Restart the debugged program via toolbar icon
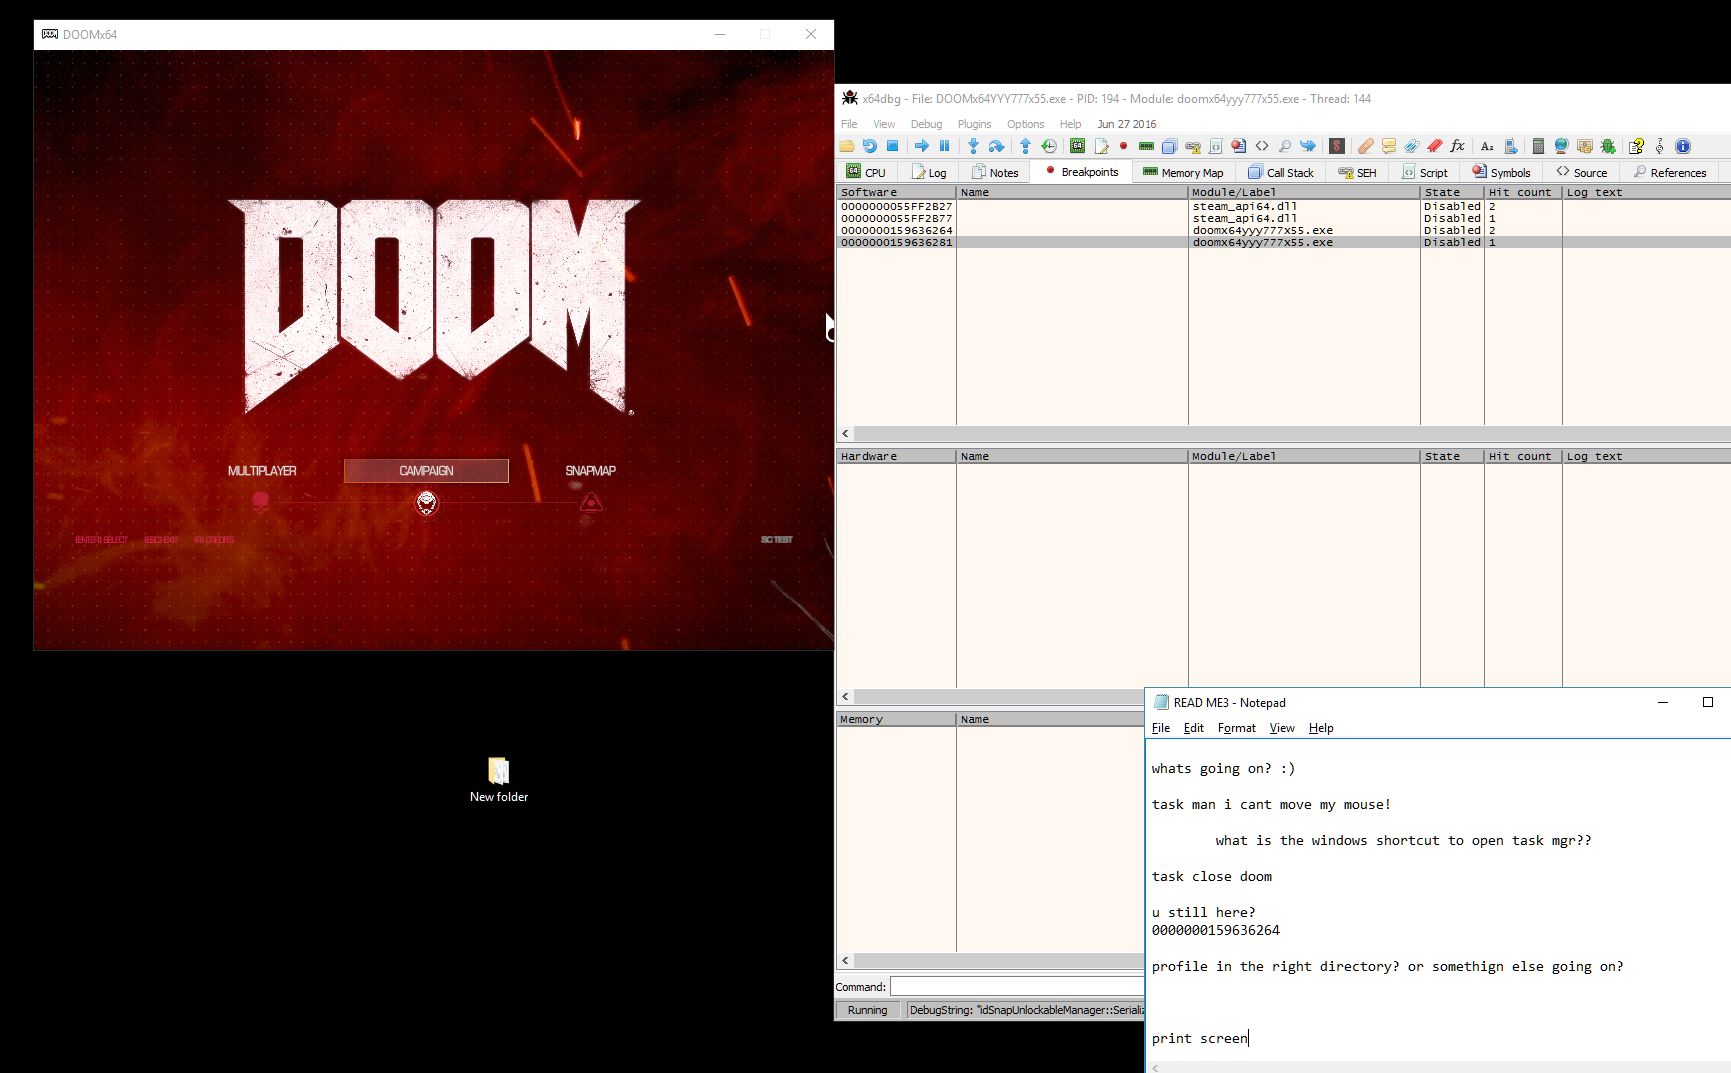The image size is (1731, 1073). 870,146
